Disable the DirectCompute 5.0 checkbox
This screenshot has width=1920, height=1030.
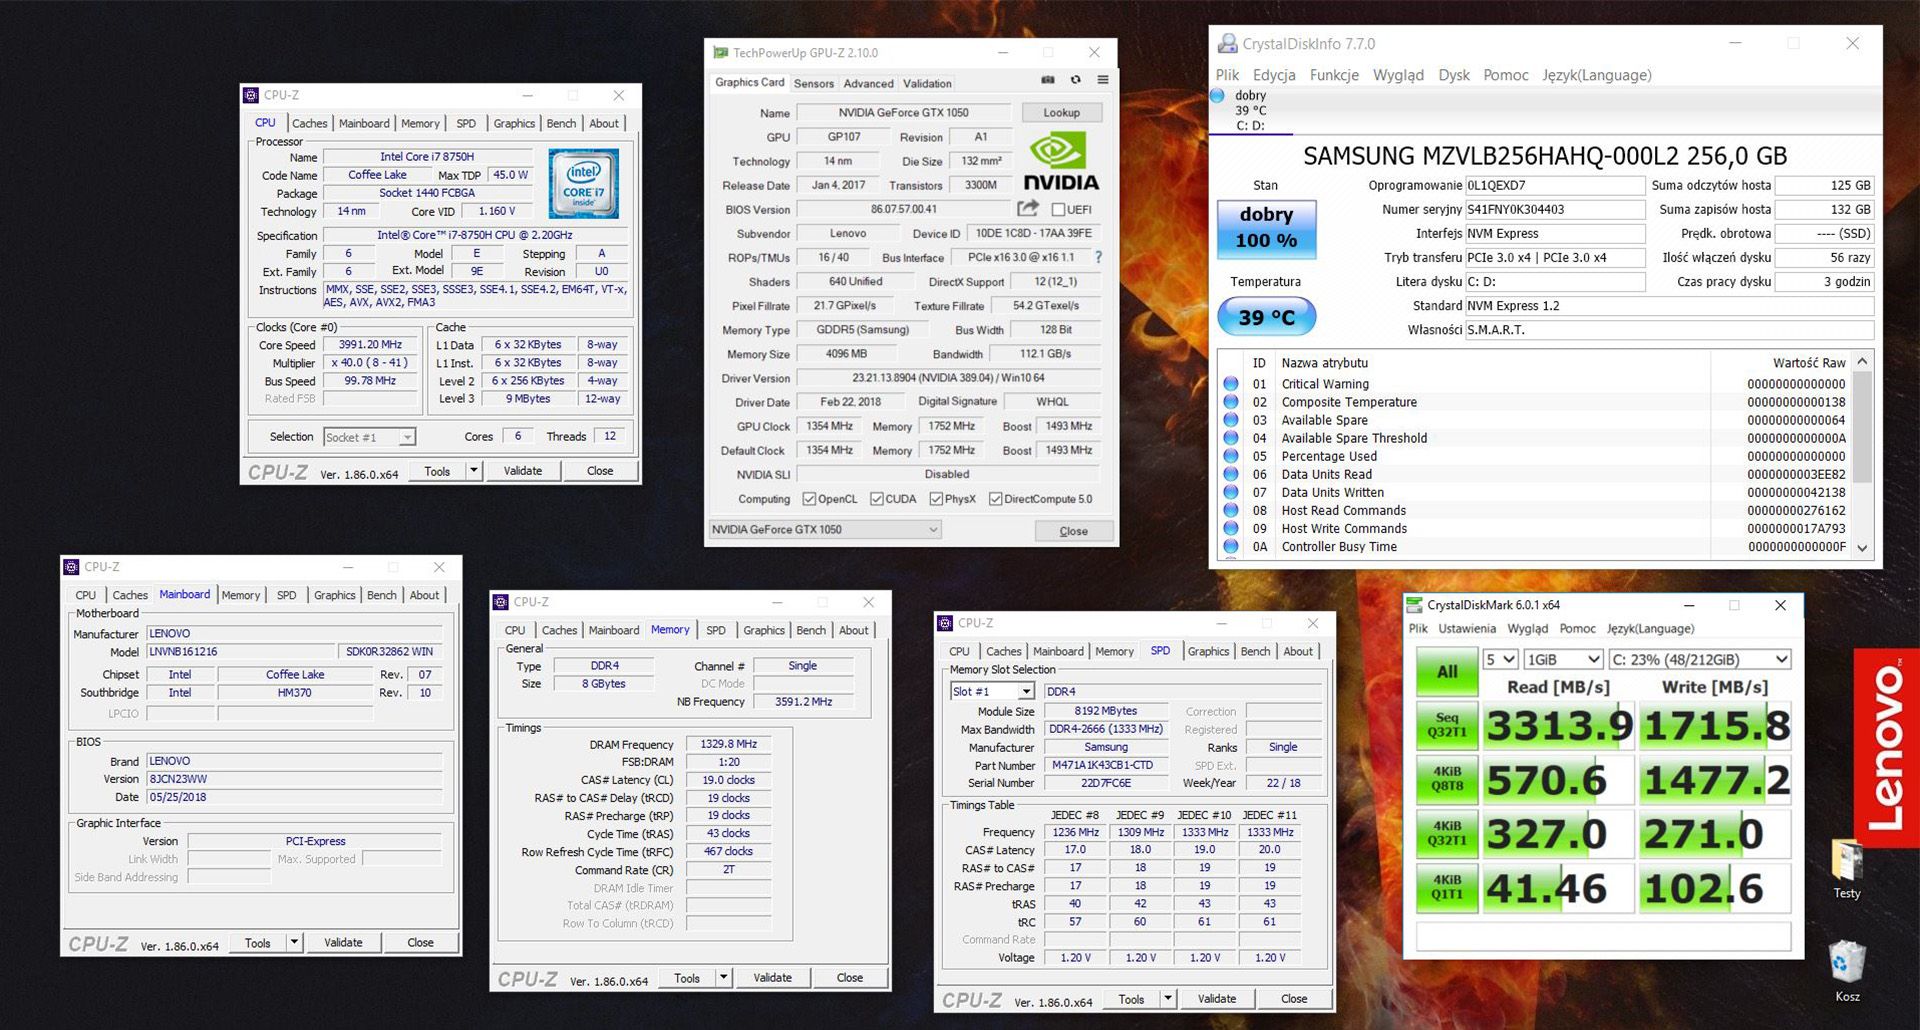click(x=996, y=498)
